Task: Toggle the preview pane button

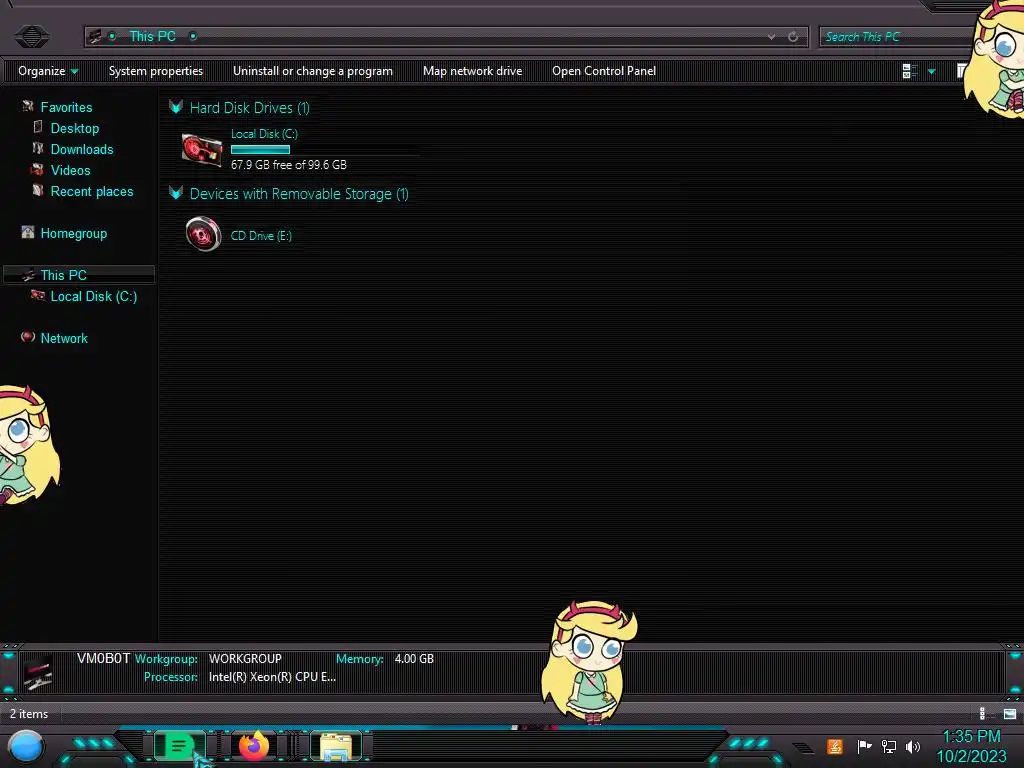Action: pyautogui.click(x=962, y=71)
